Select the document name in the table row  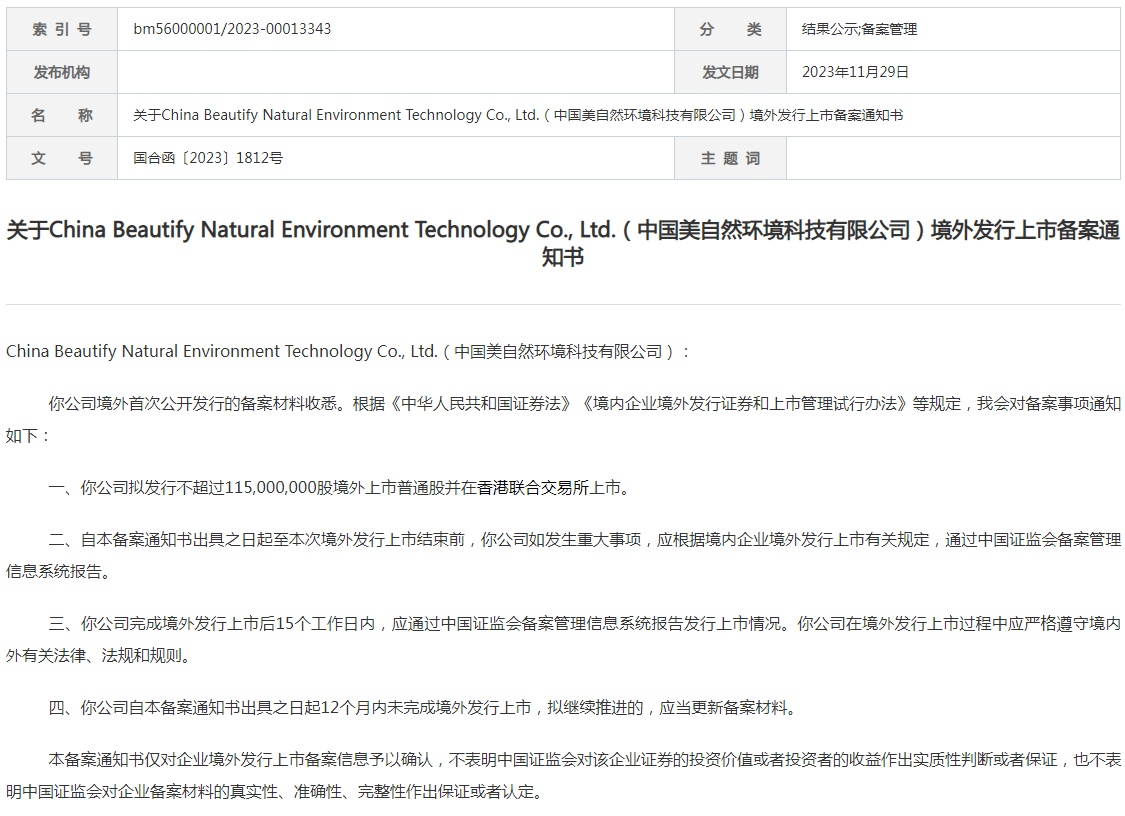point(518,115)
